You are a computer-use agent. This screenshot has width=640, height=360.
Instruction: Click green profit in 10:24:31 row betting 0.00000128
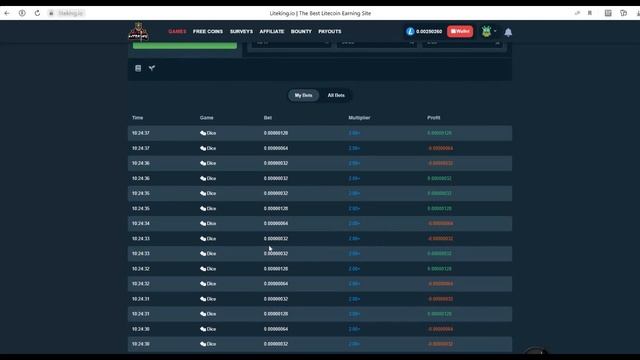tap(440, 314)
